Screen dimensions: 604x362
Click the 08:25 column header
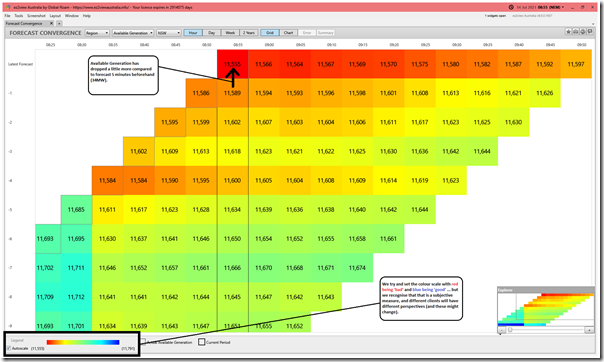pos(50,45)
